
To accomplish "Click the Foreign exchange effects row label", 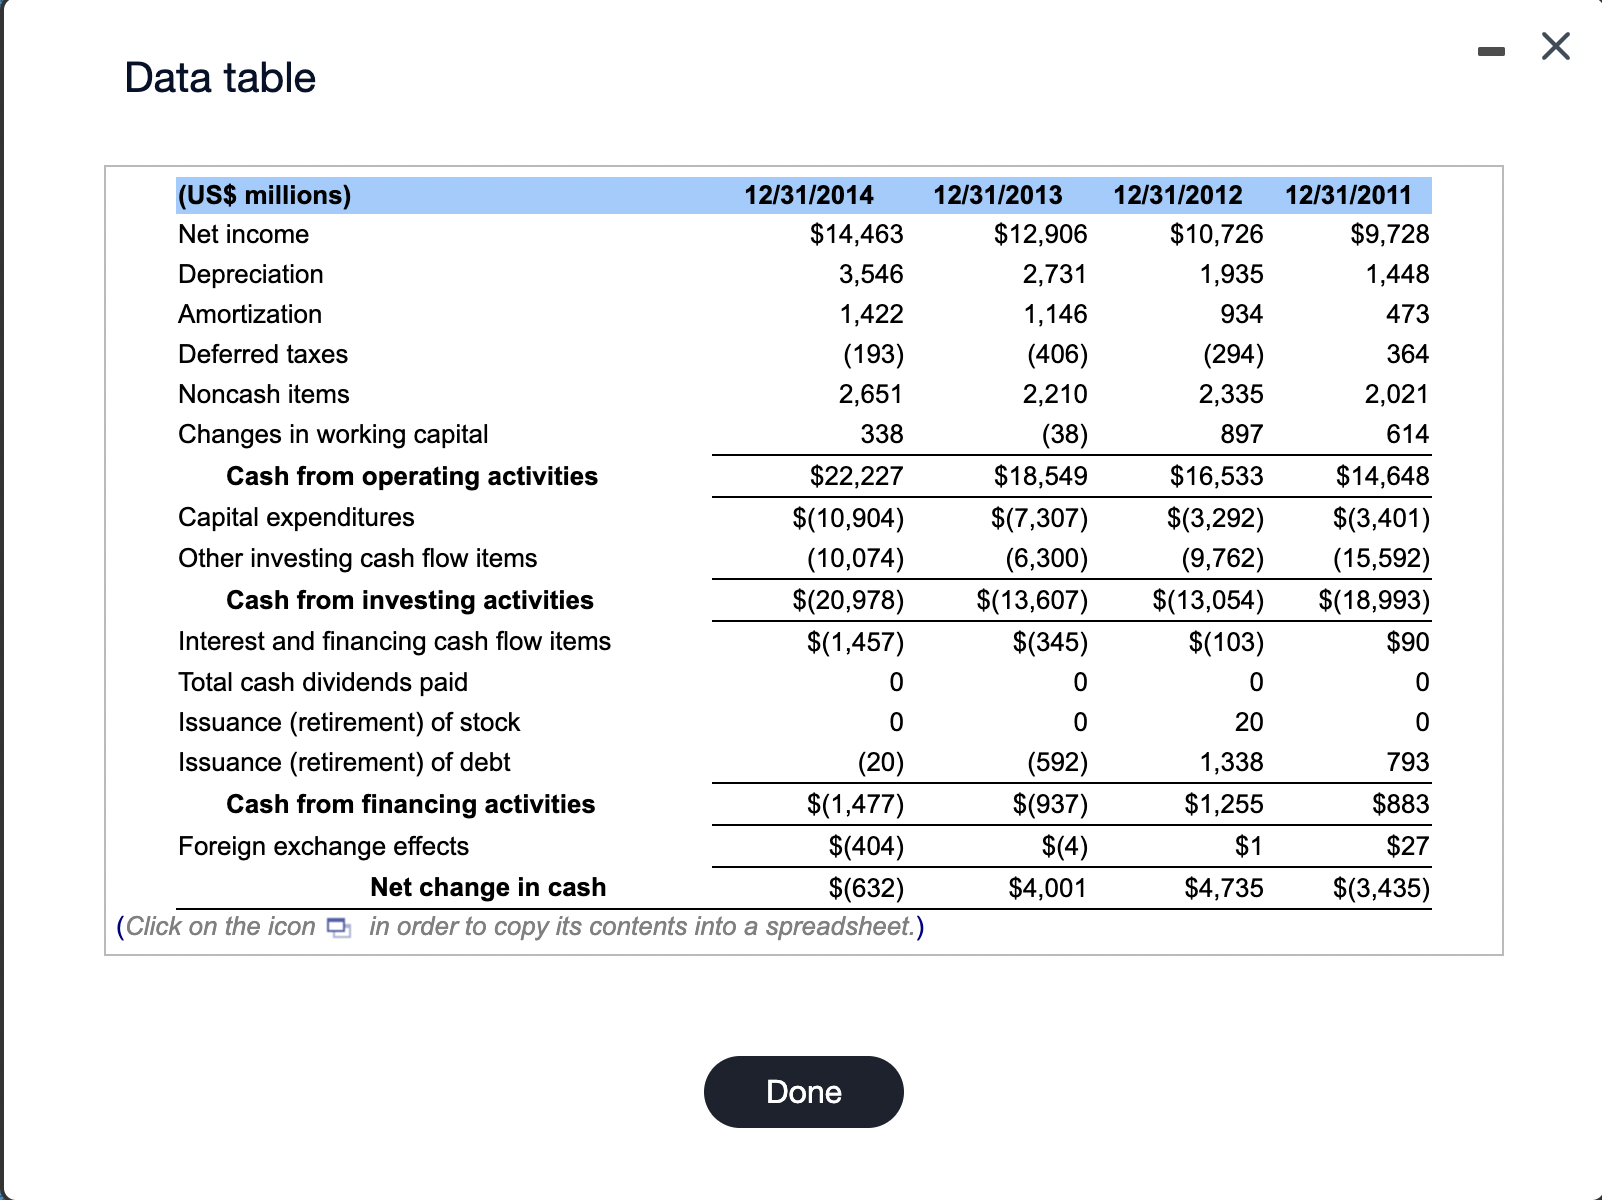I will click(x=322, y=846).
